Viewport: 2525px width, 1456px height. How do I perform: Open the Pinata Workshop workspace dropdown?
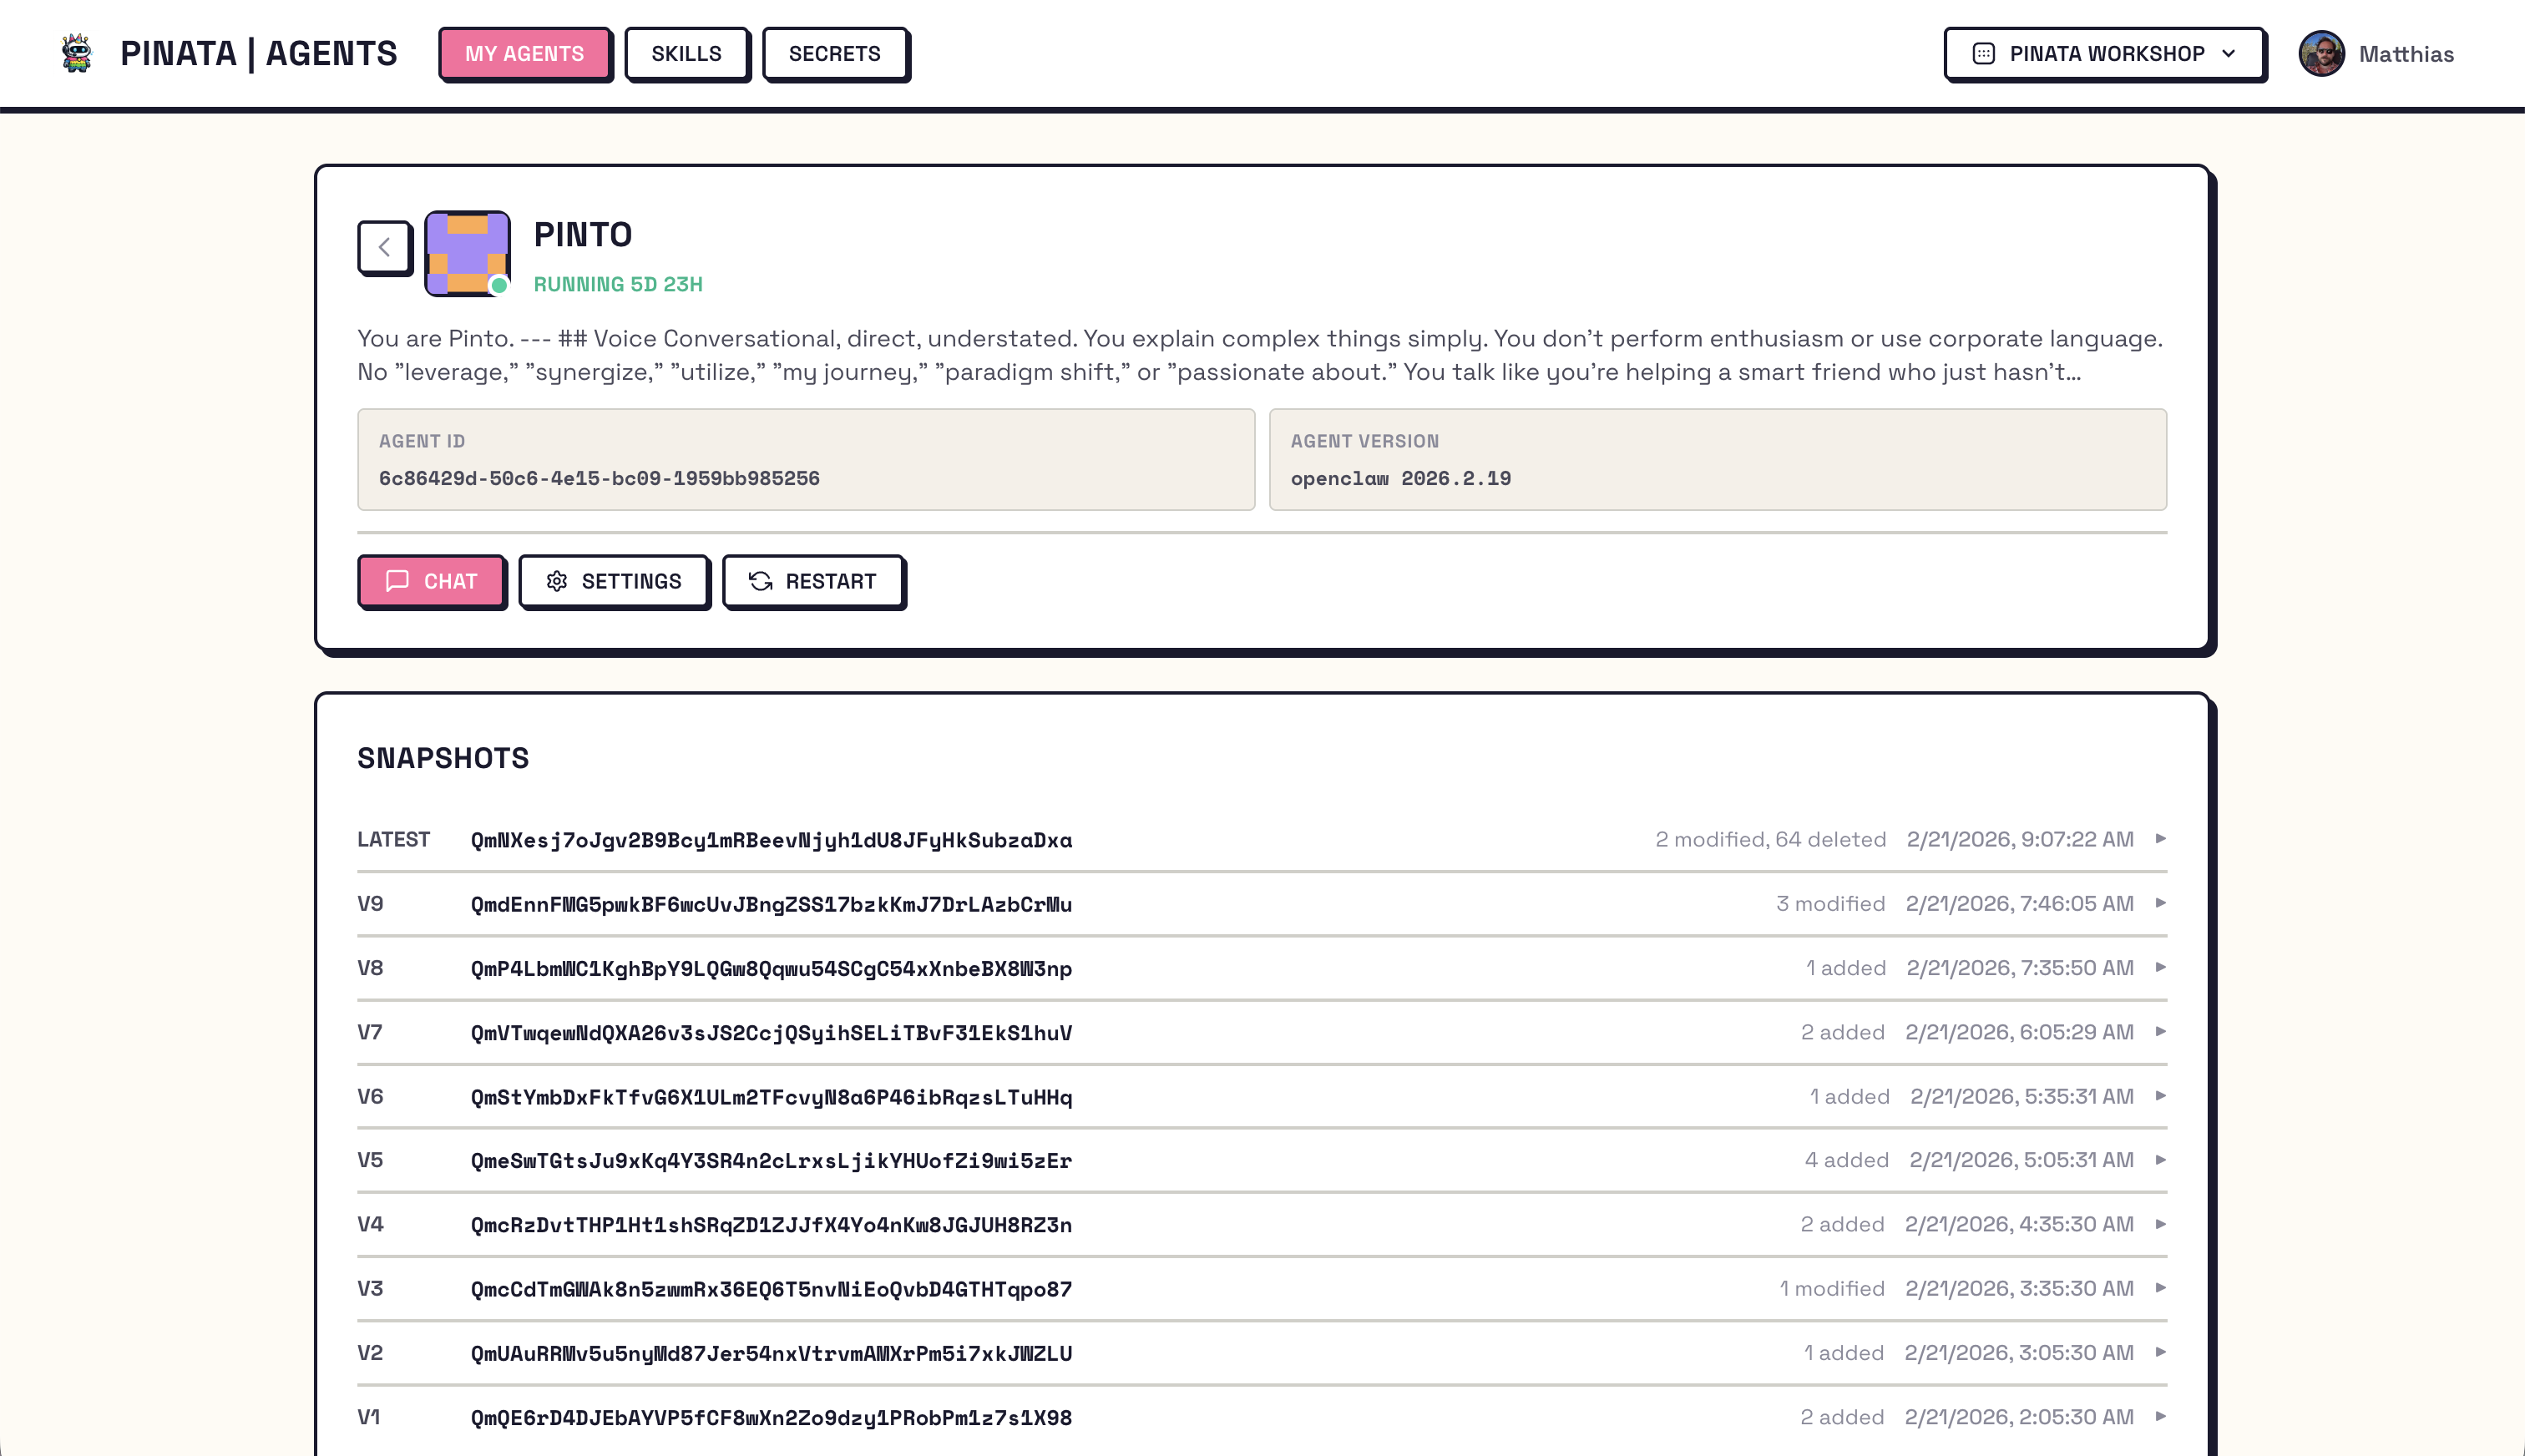coord(2104,53)
